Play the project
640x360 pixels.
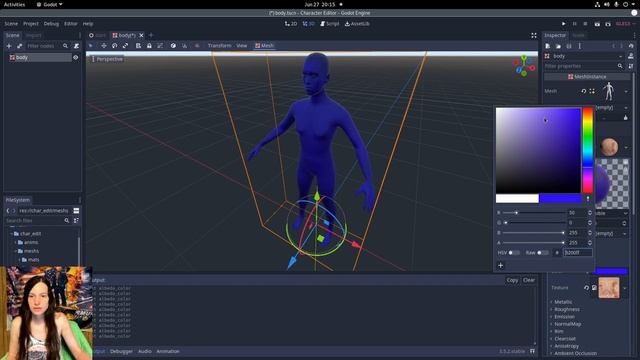click(563, 24)
